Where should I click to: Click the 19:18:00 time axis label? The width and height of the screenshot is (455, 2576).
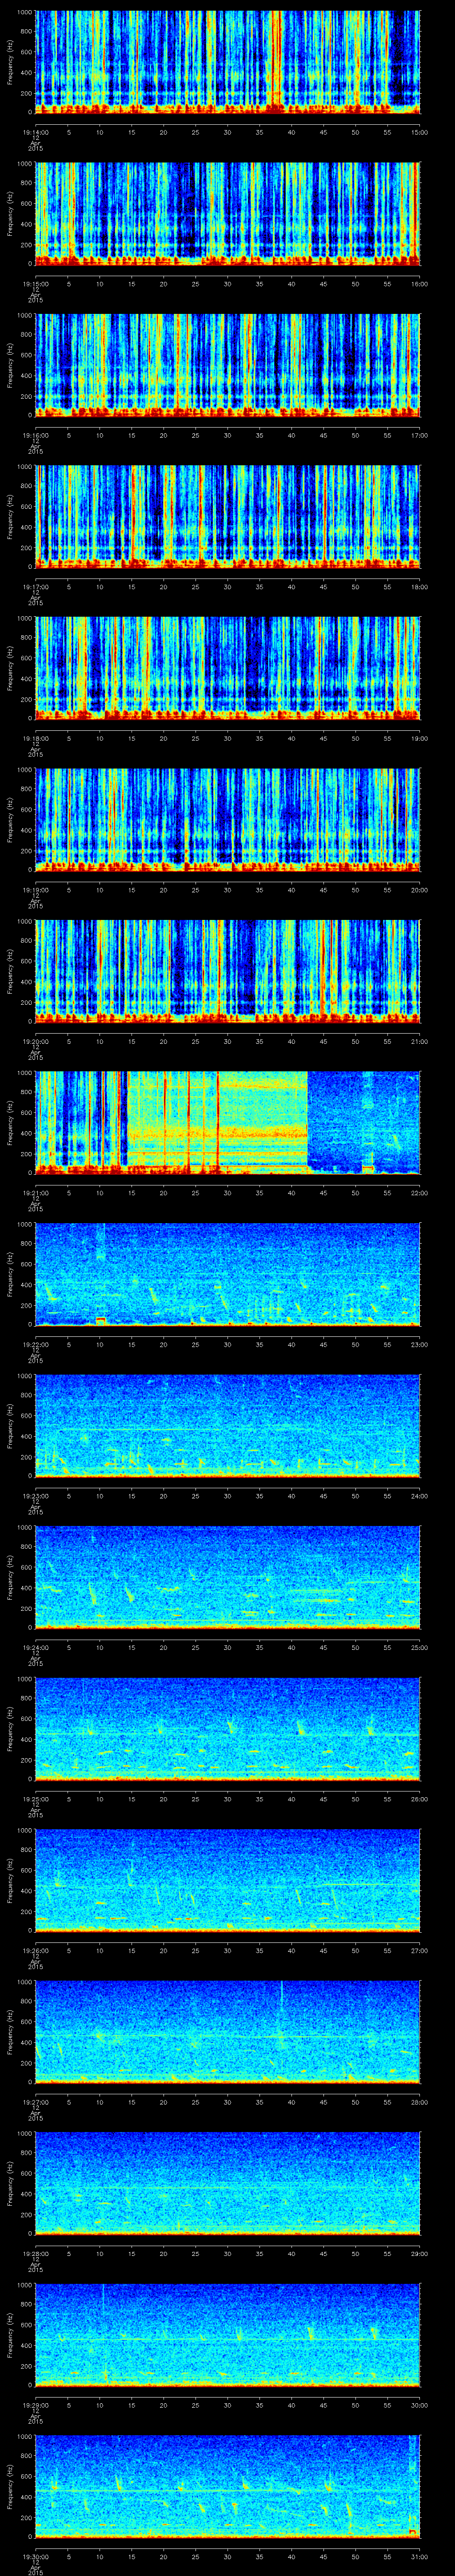(36, 738)
